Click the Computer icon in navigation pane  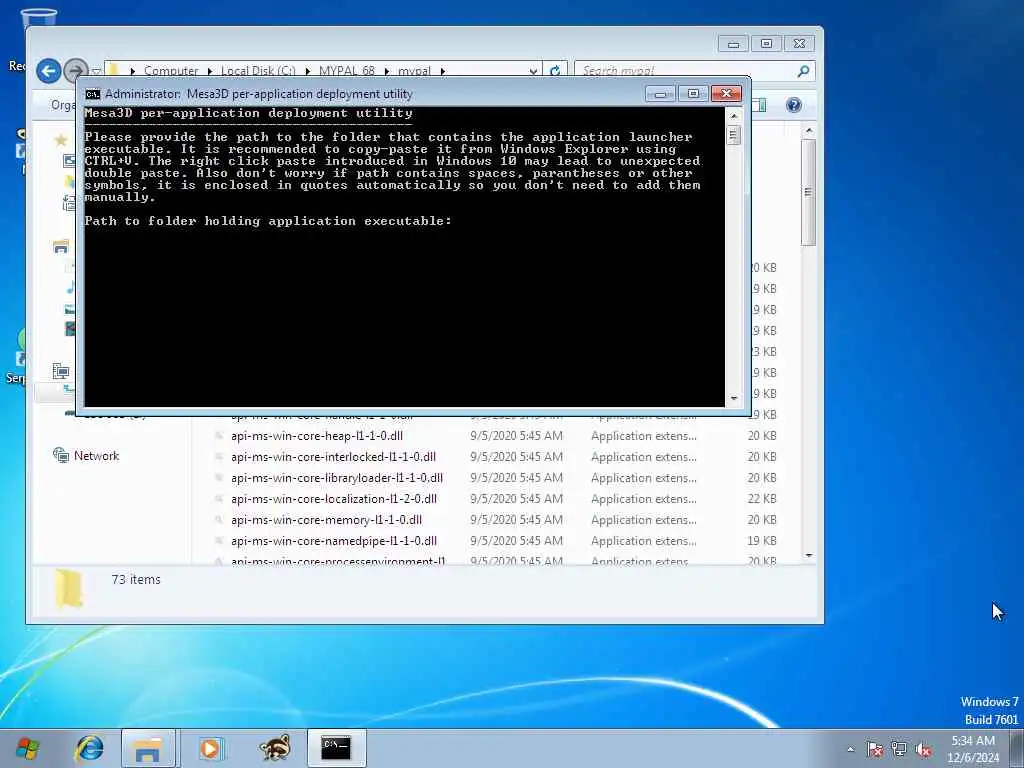coord(61,372)
